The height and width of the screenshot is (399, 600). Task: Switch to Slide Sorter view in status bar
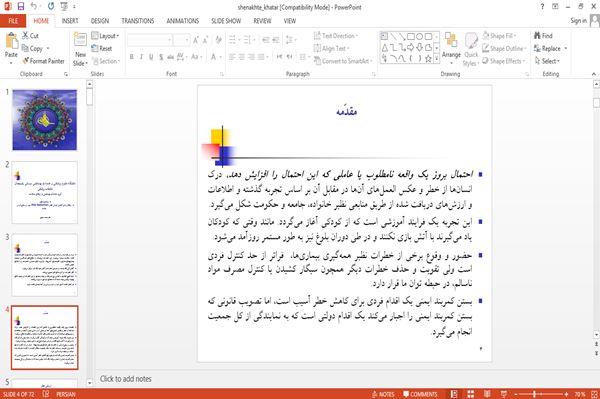click(x=470, y=394)
